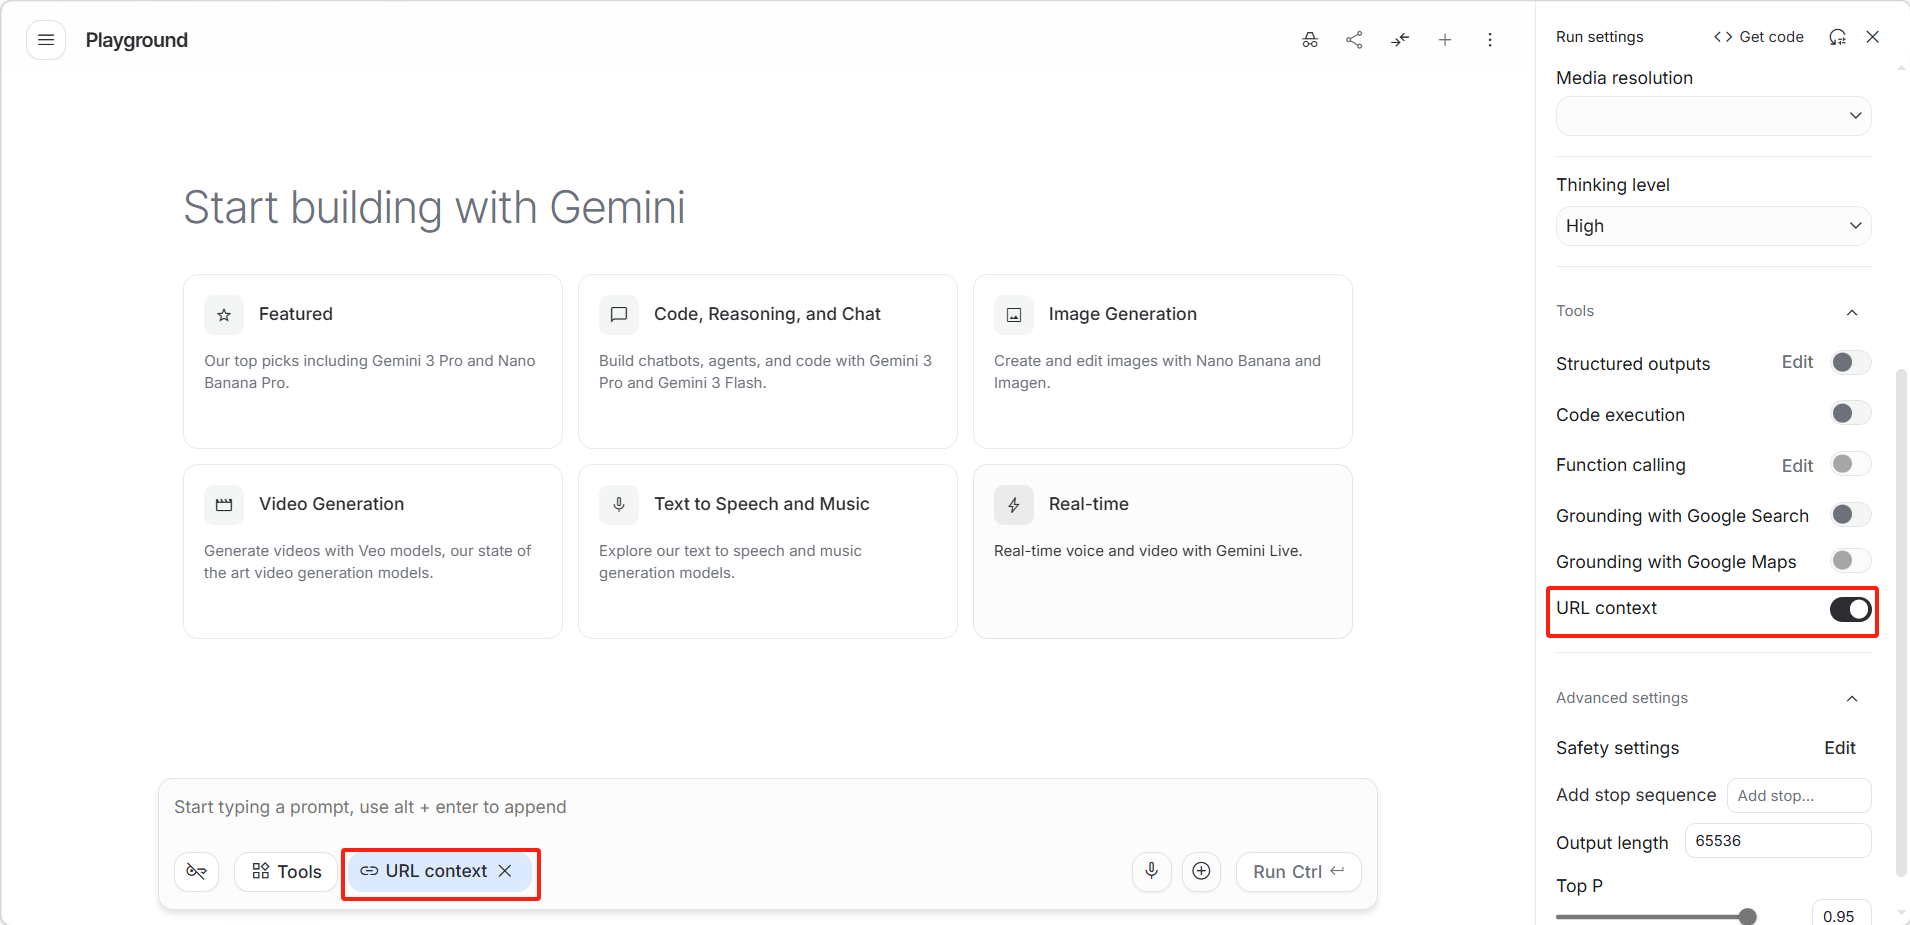1910x925 pixels.
Task: Click the key icon in prompt bar
Action: (x=197, y=872)
